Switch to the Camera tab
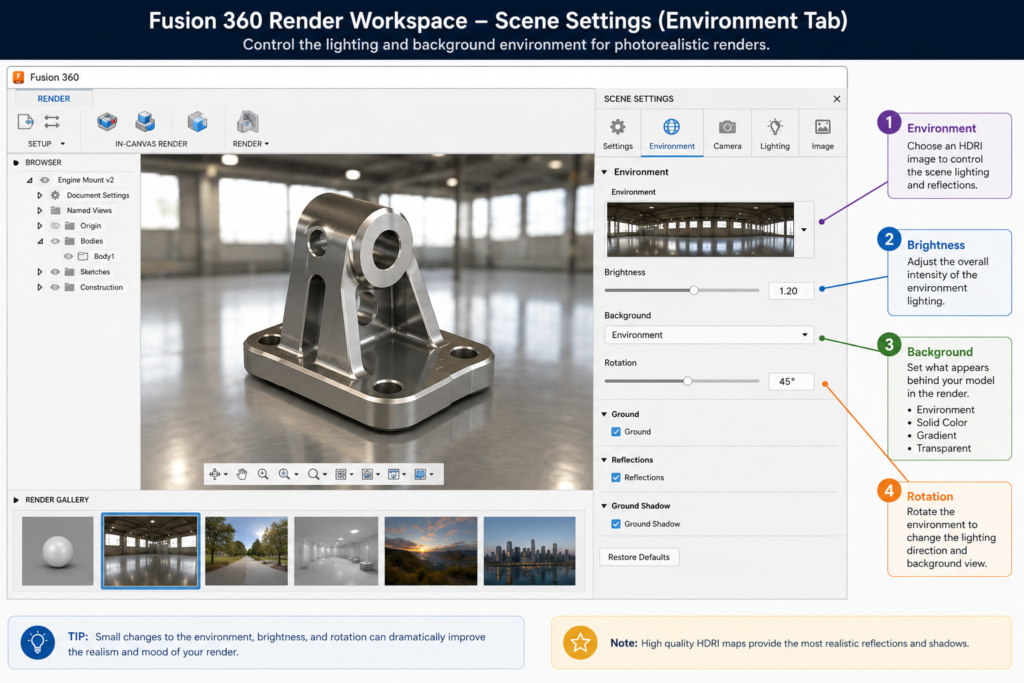The width and height of the screenshot is (1024, 683). click(727, 133)
